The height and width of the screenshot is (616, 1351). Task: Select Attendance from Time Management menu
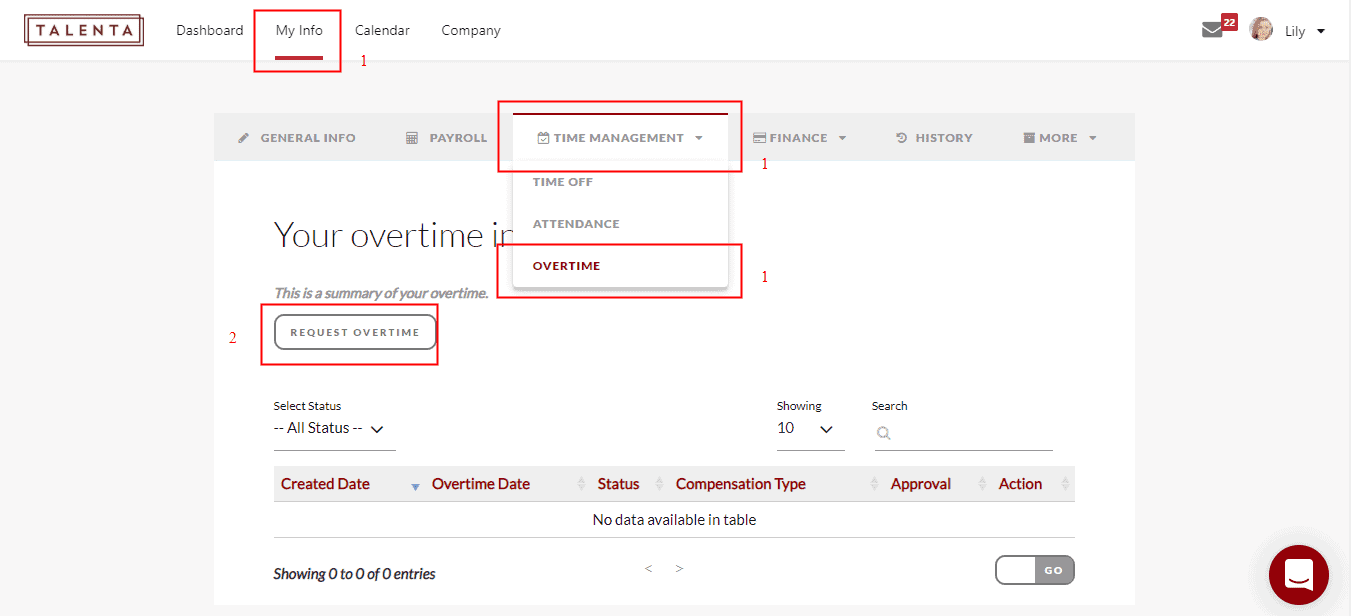pyautogui.click(x=576, y=224)
